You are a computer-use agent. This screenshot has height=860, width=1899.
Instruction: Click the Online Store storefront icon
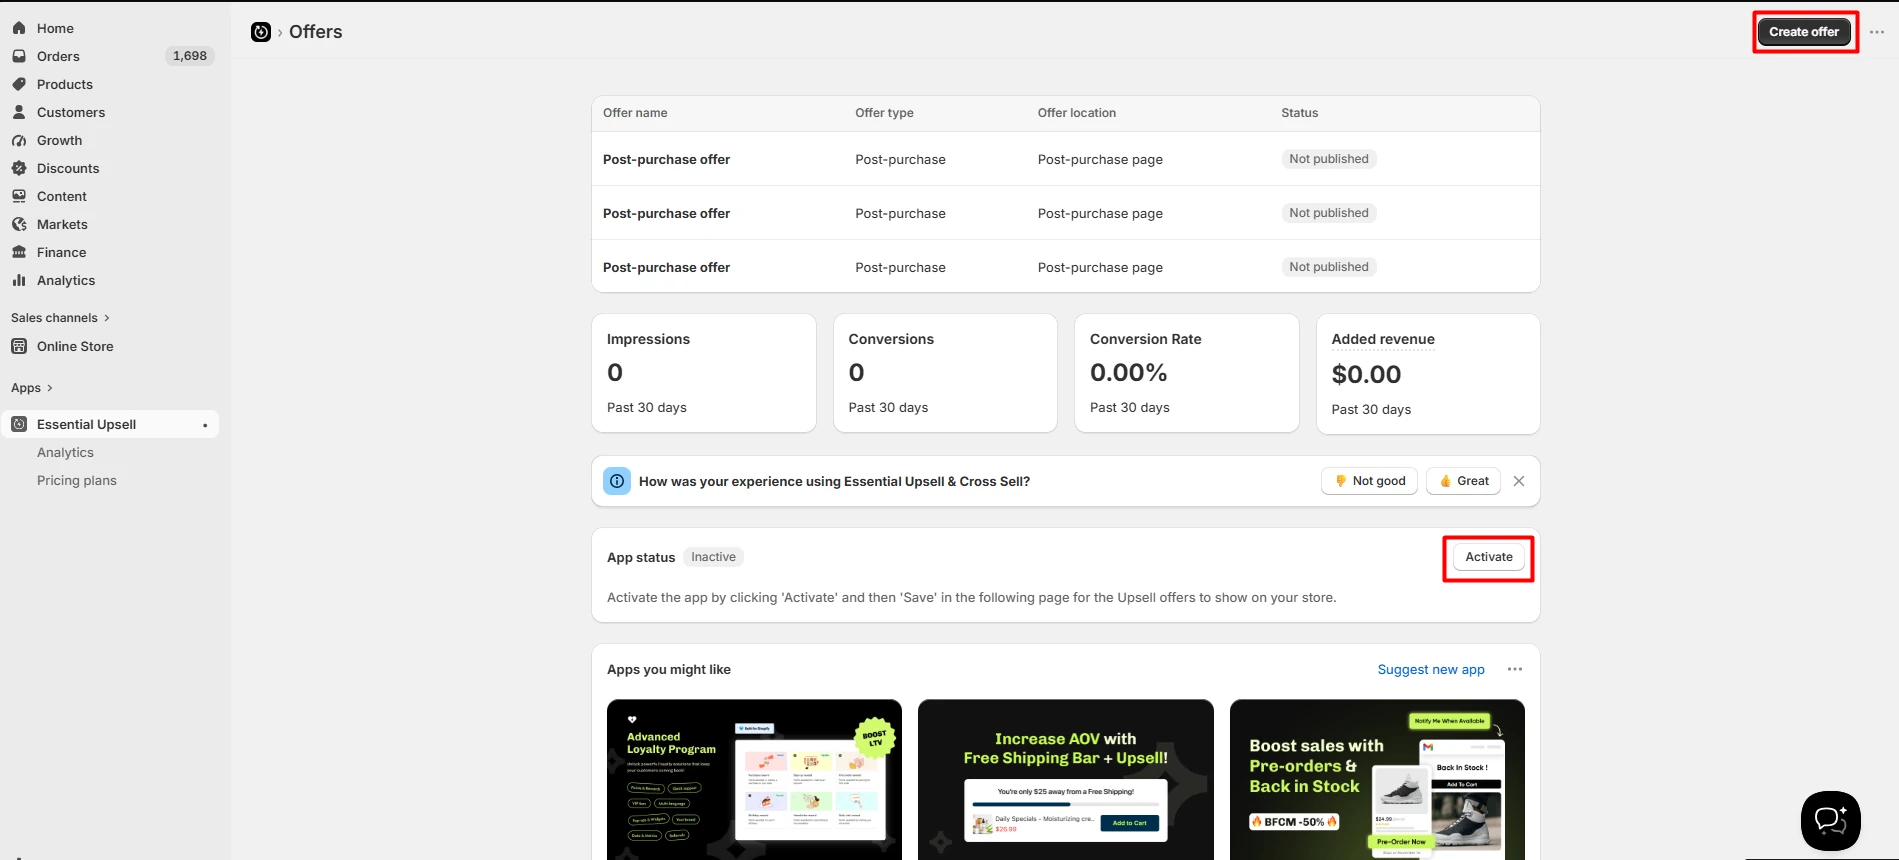click(x=19, y=346)
